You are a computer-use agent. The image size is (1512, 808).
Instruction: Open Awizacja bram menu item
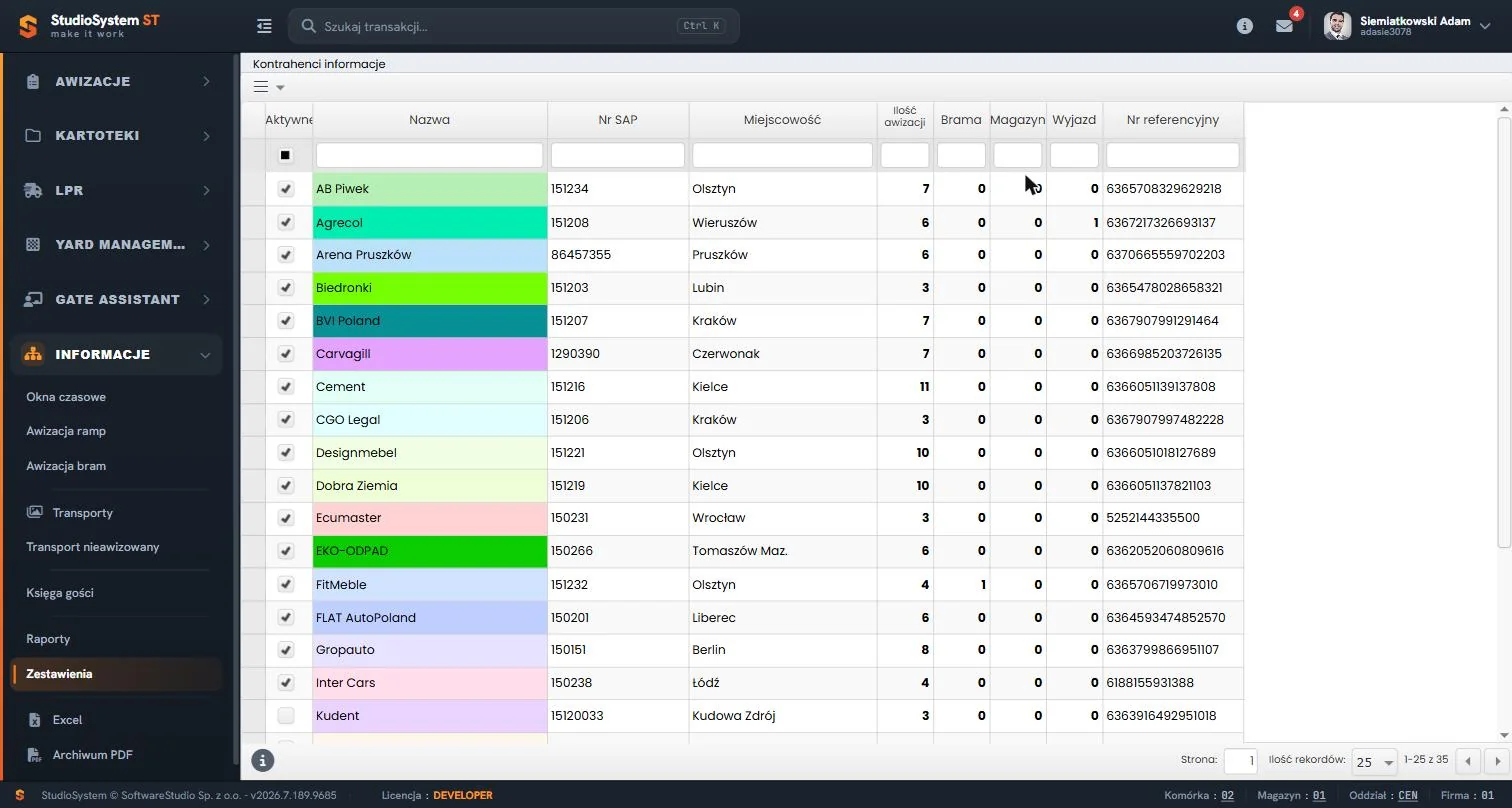pos(66,466)
